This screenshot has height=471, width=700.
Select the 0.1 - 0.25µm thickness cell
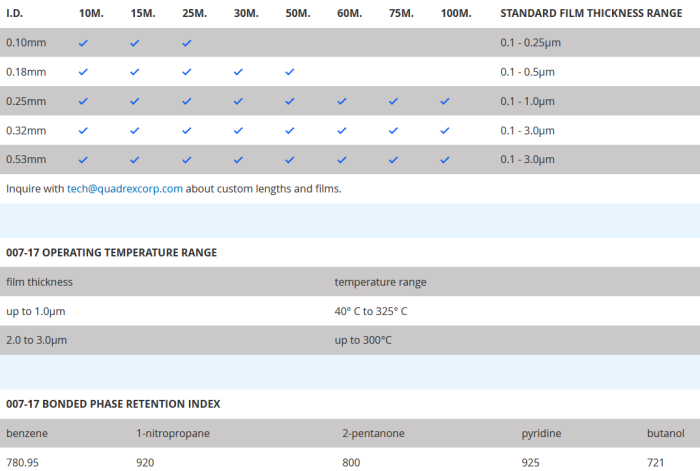[530, 43]
